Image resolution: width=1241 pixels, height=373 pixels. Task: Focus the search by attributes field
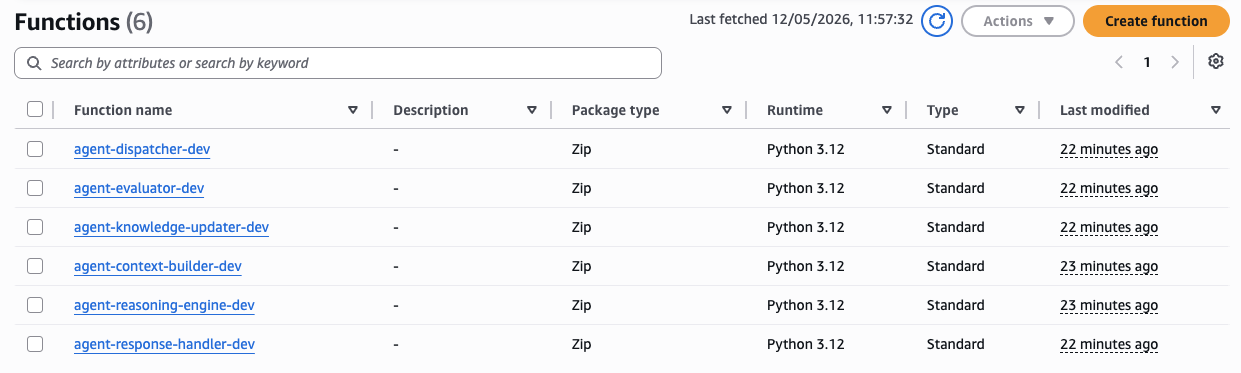[338, 63]
